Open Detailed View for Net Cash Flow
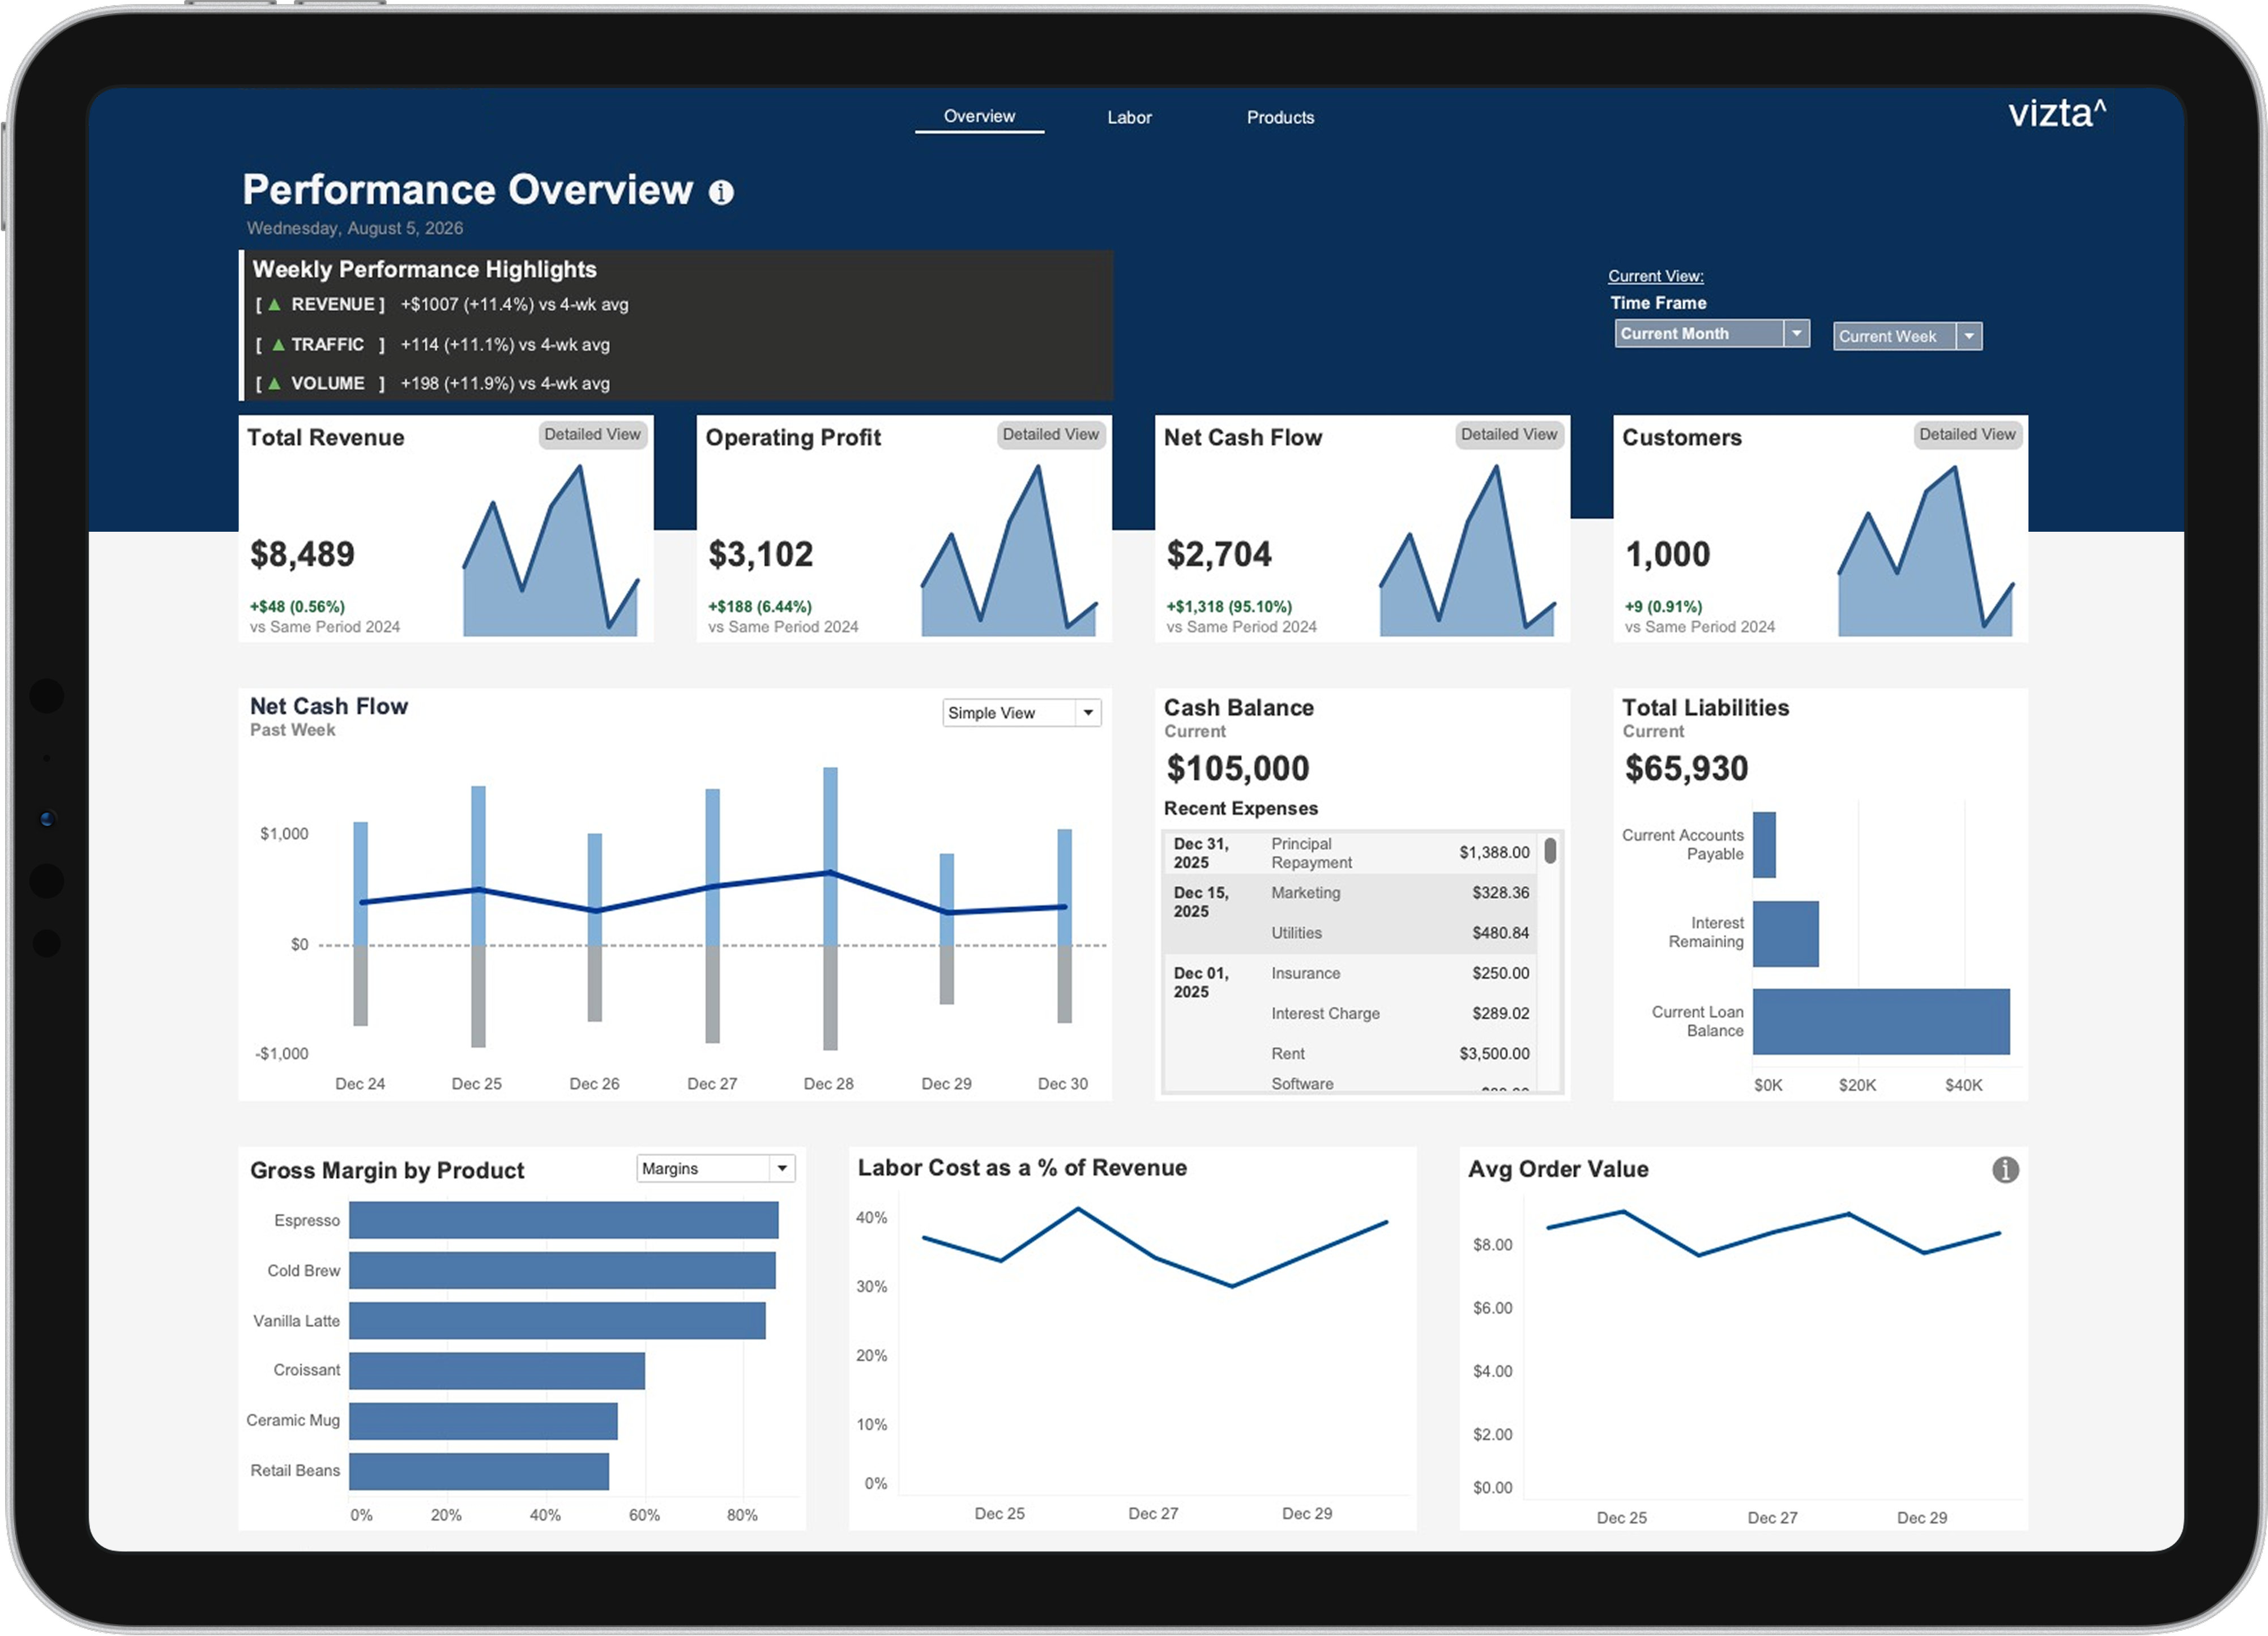2268x1636 pixels. (1508, 434)
